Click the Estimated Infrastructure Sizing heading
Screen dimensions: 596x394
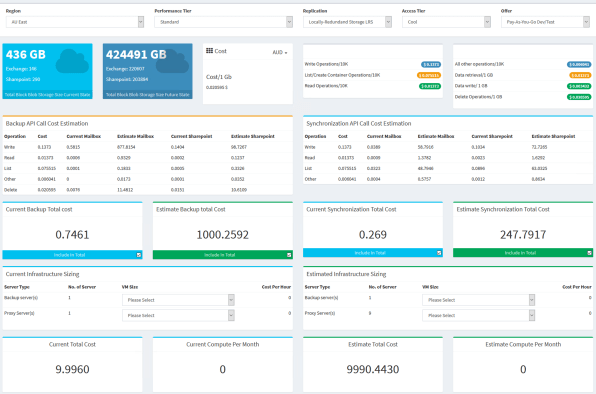[346, 274]
